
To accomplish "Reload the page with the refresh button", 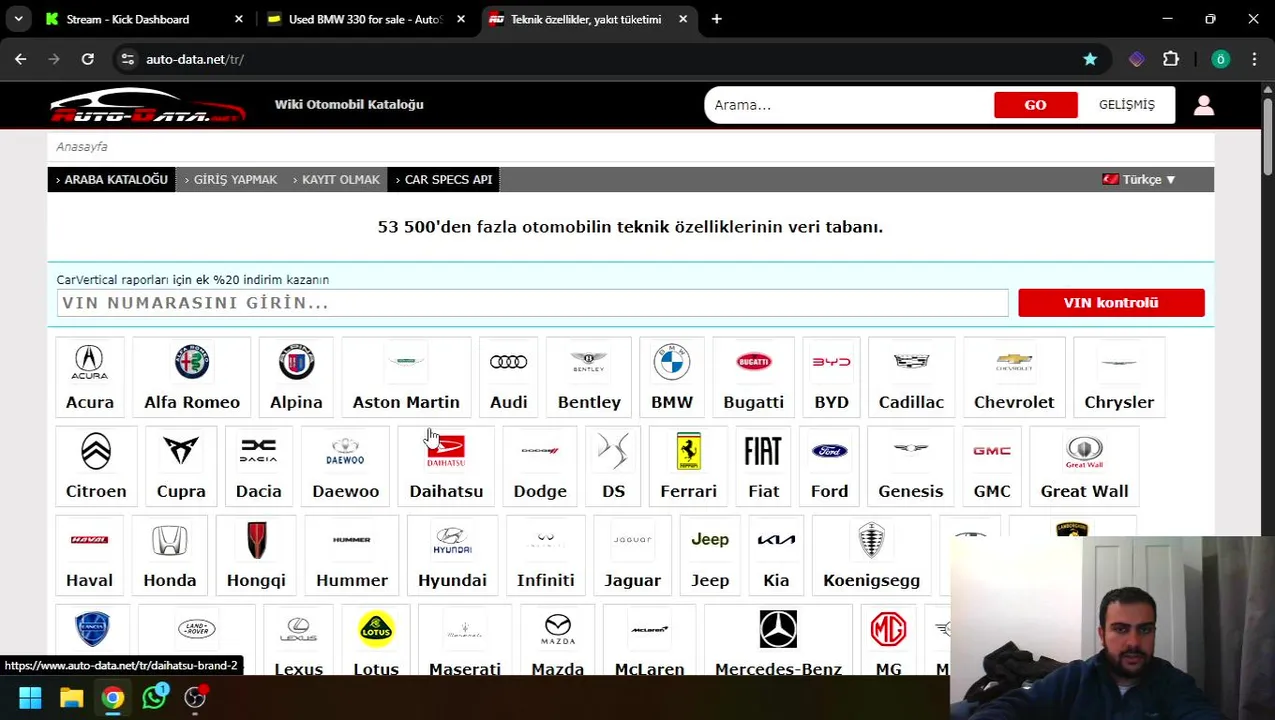I will tap(88, 59).
